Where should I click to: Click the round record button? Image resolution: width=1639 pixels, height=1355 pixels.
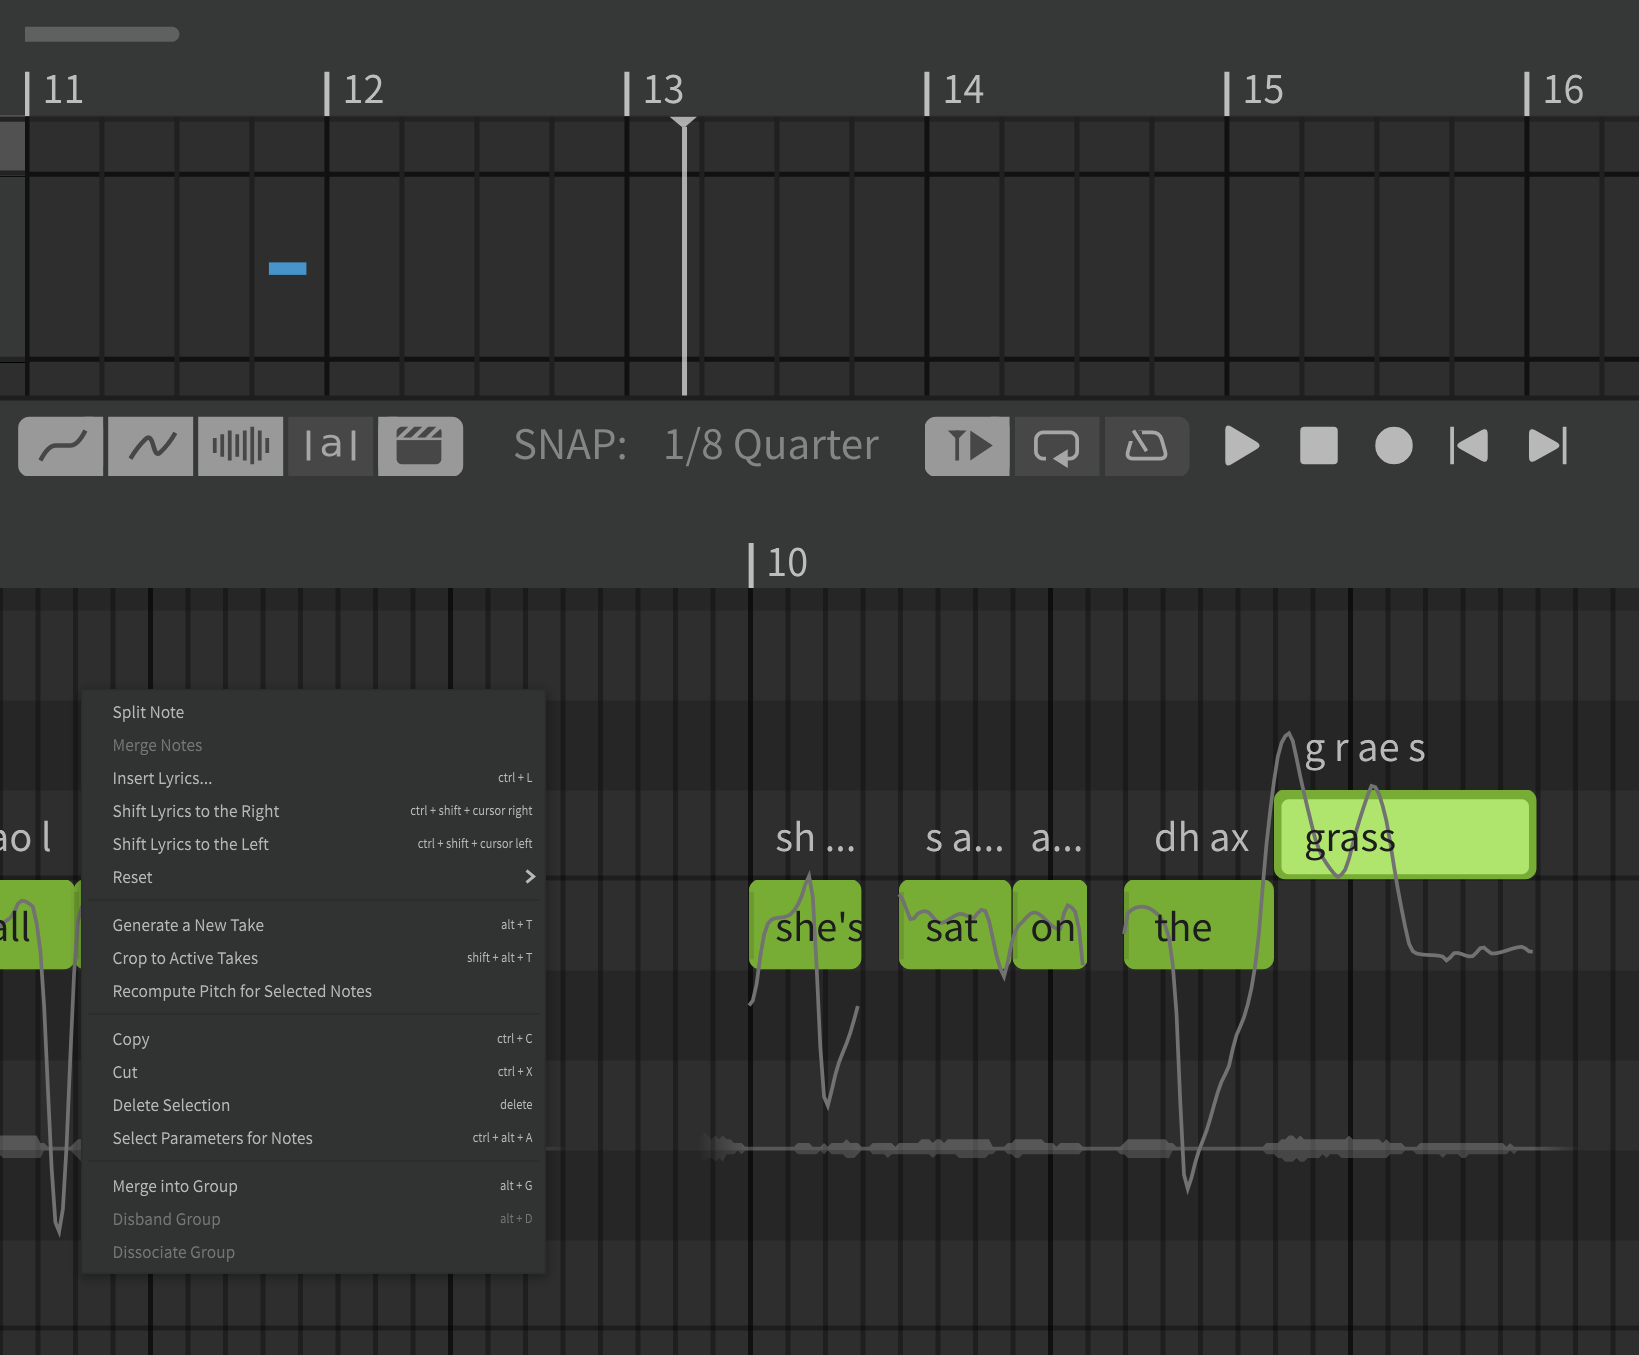1394,446
